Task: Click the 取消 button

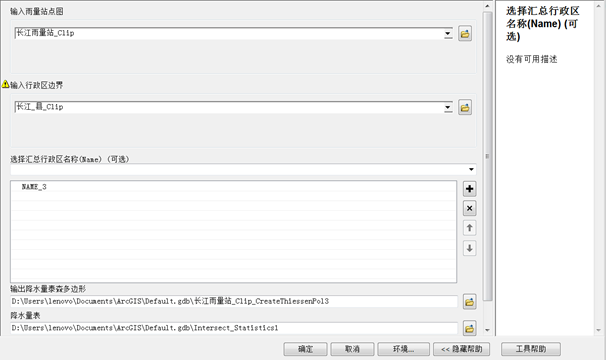Action: pyautogui.click(x=352, y=349)
